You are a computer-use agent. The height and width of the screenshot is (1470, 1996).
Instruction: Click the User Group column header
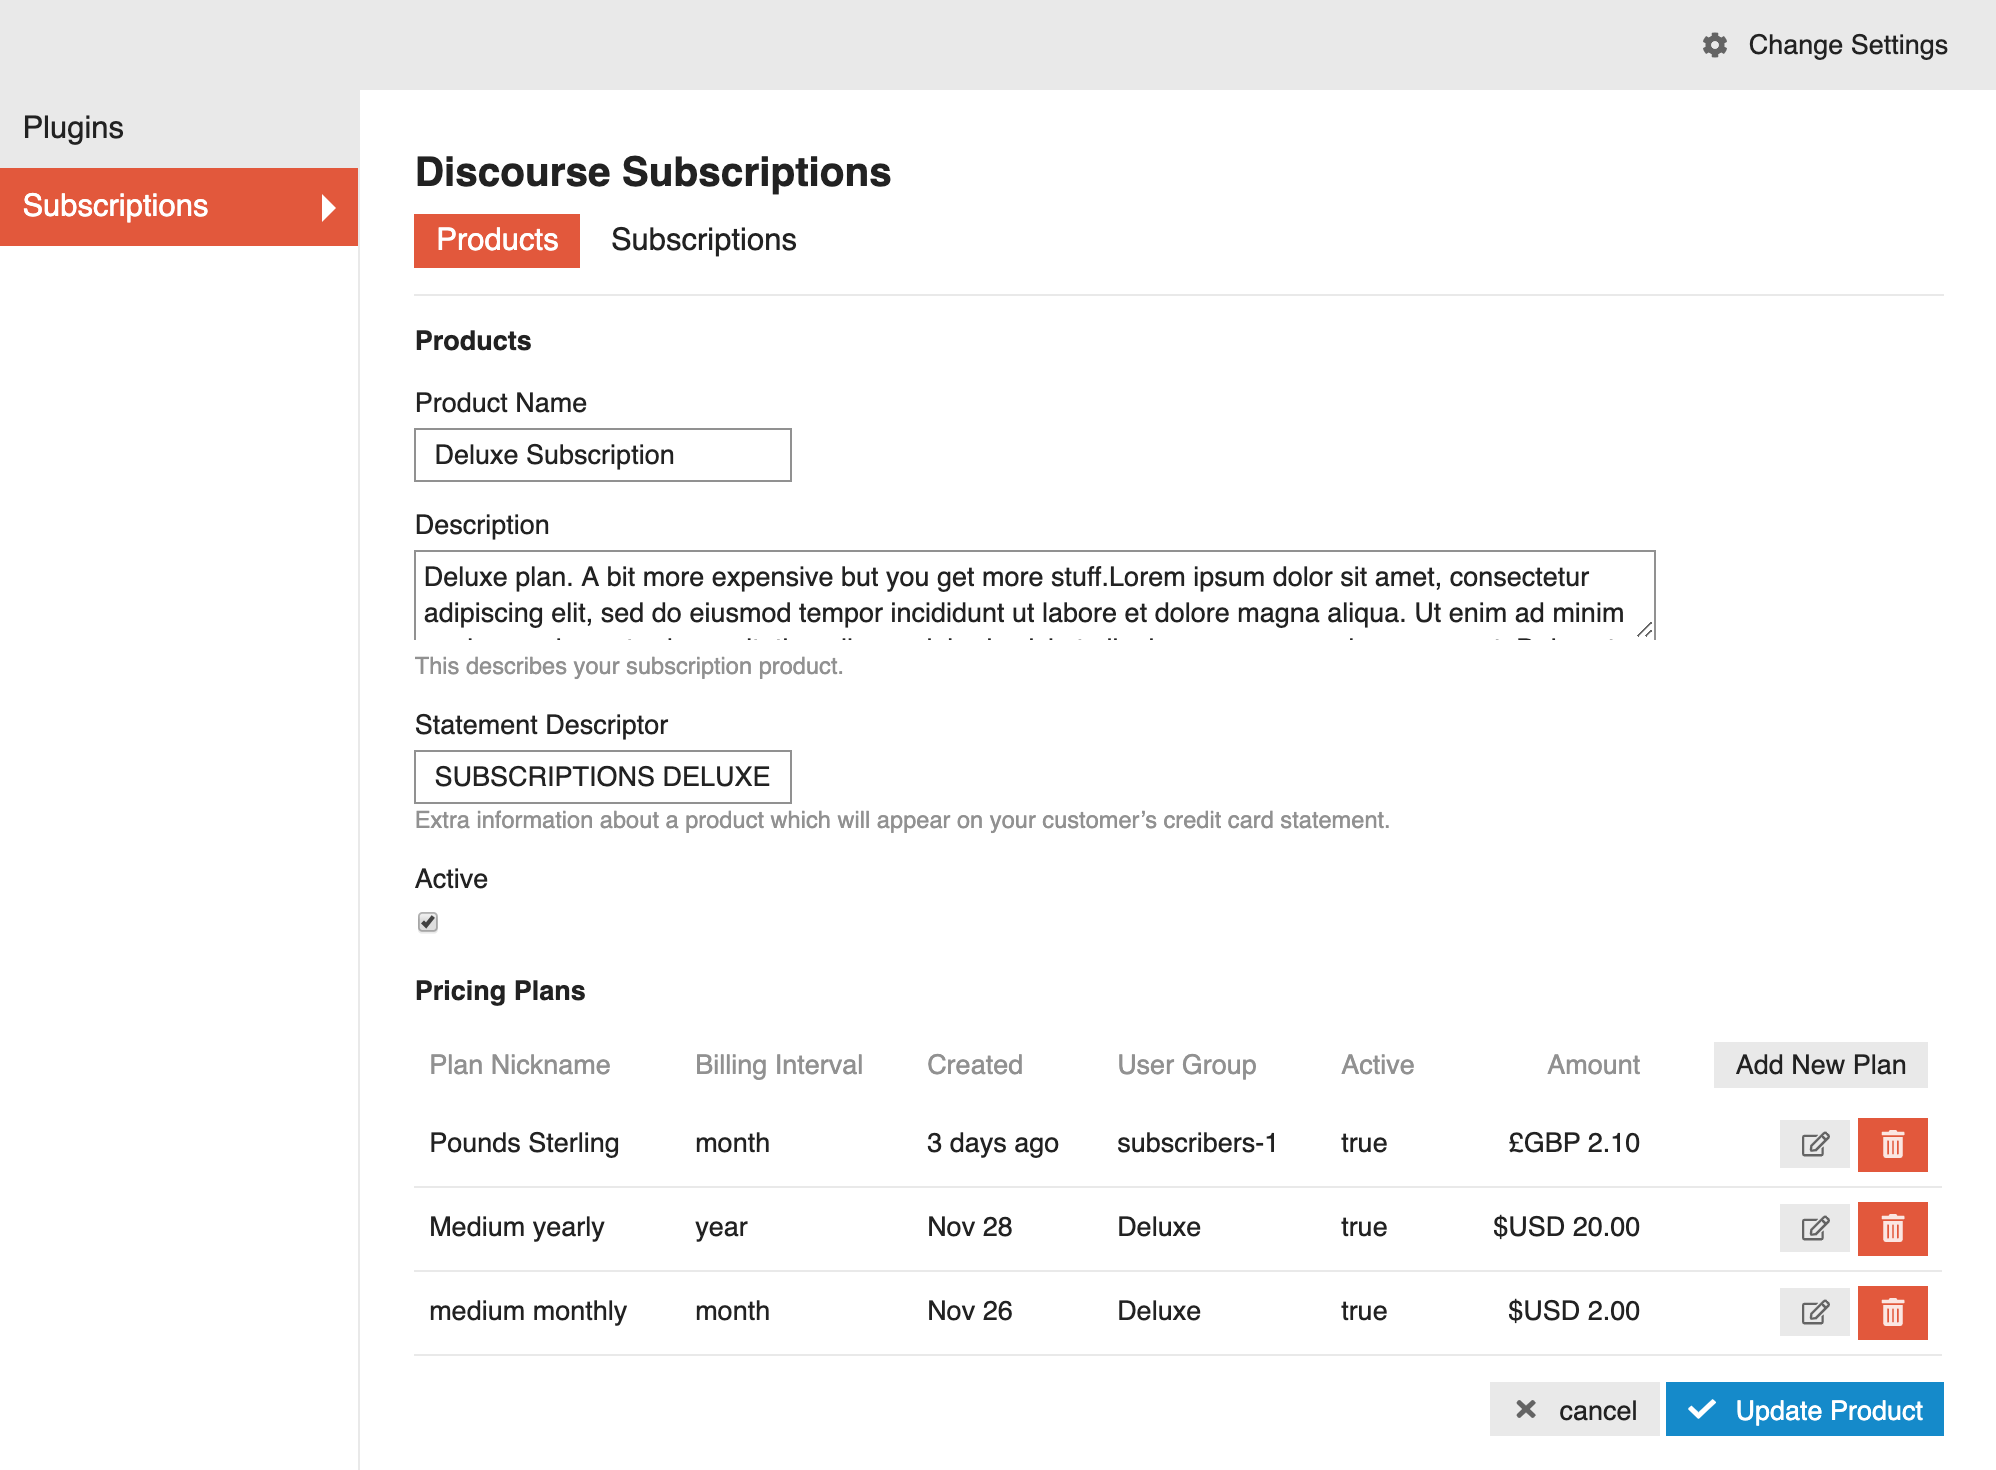pyautogui.click(x=1187, y=1065)
